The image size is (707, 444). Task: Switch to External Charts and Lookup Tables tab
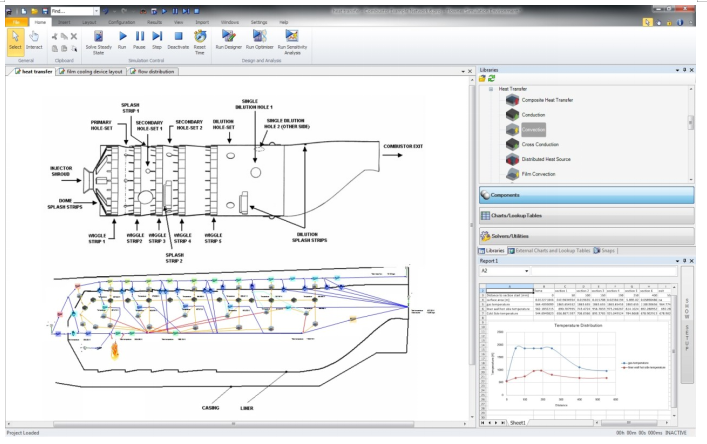tap(549, 251)
